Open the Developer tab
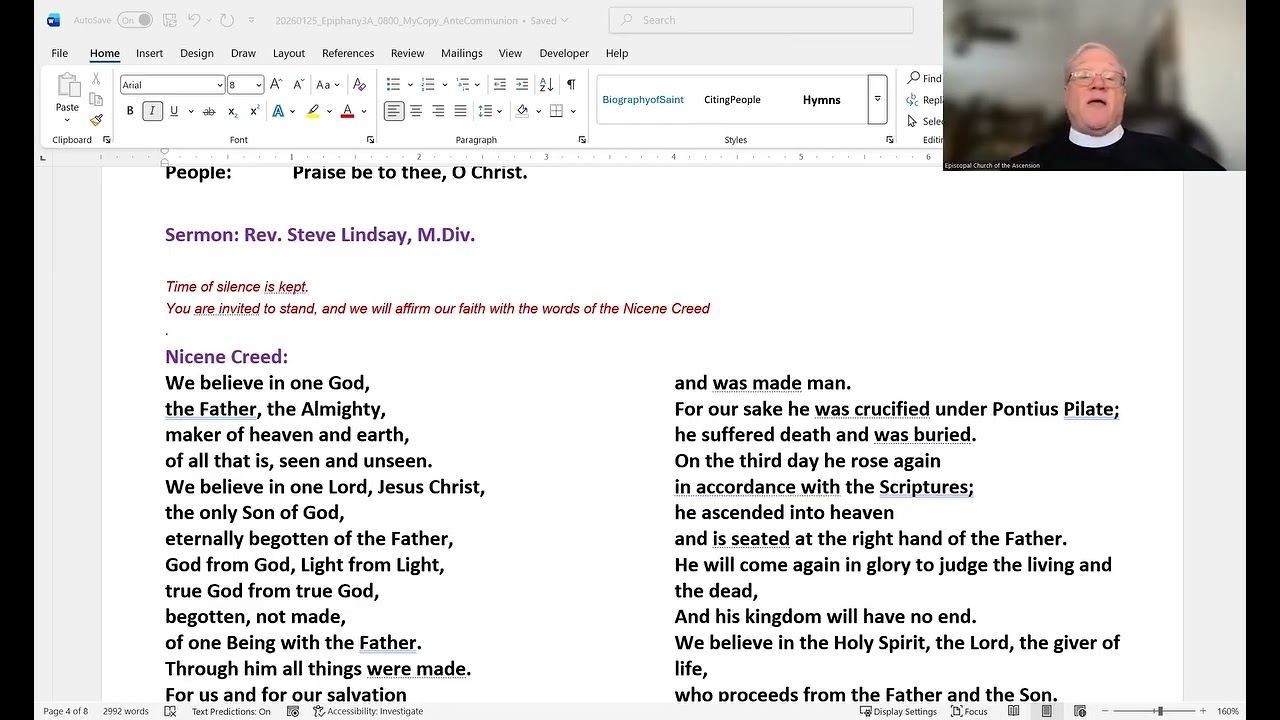Image resolution: width=1280 pixels, height=720 pixels. pyautogui.click(x=564, y=53)
